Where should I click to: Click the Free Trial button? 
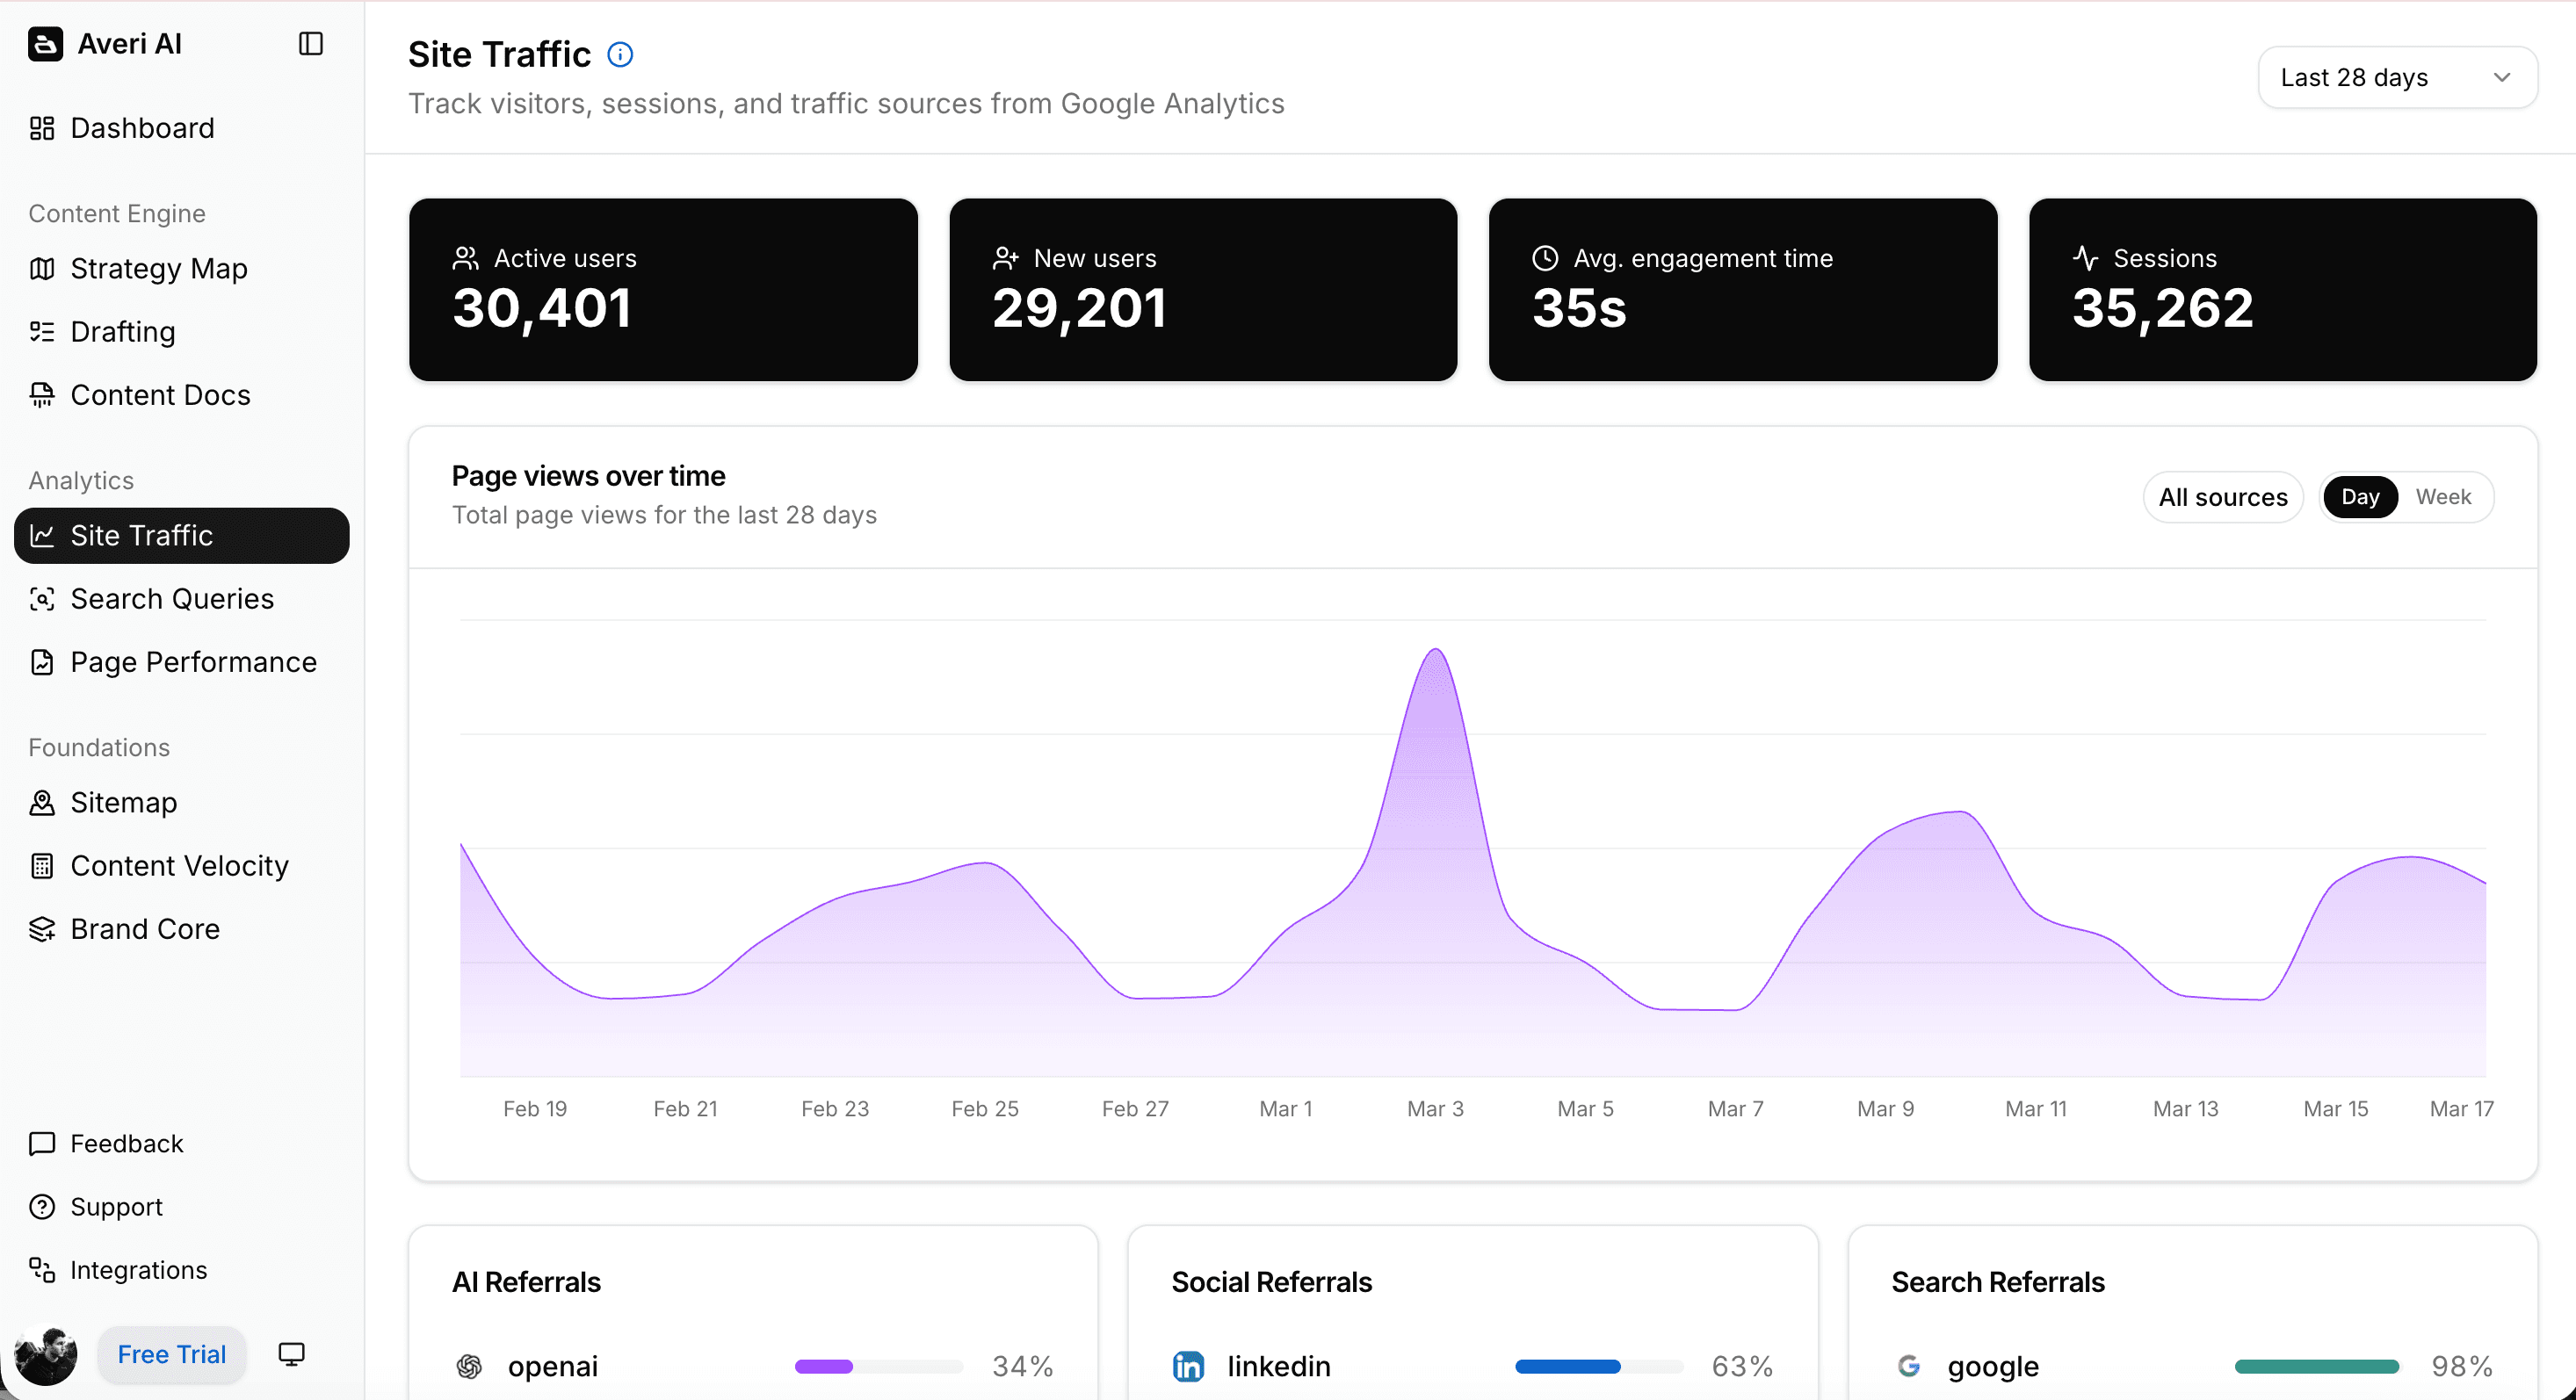click(x=172, y=1354)
